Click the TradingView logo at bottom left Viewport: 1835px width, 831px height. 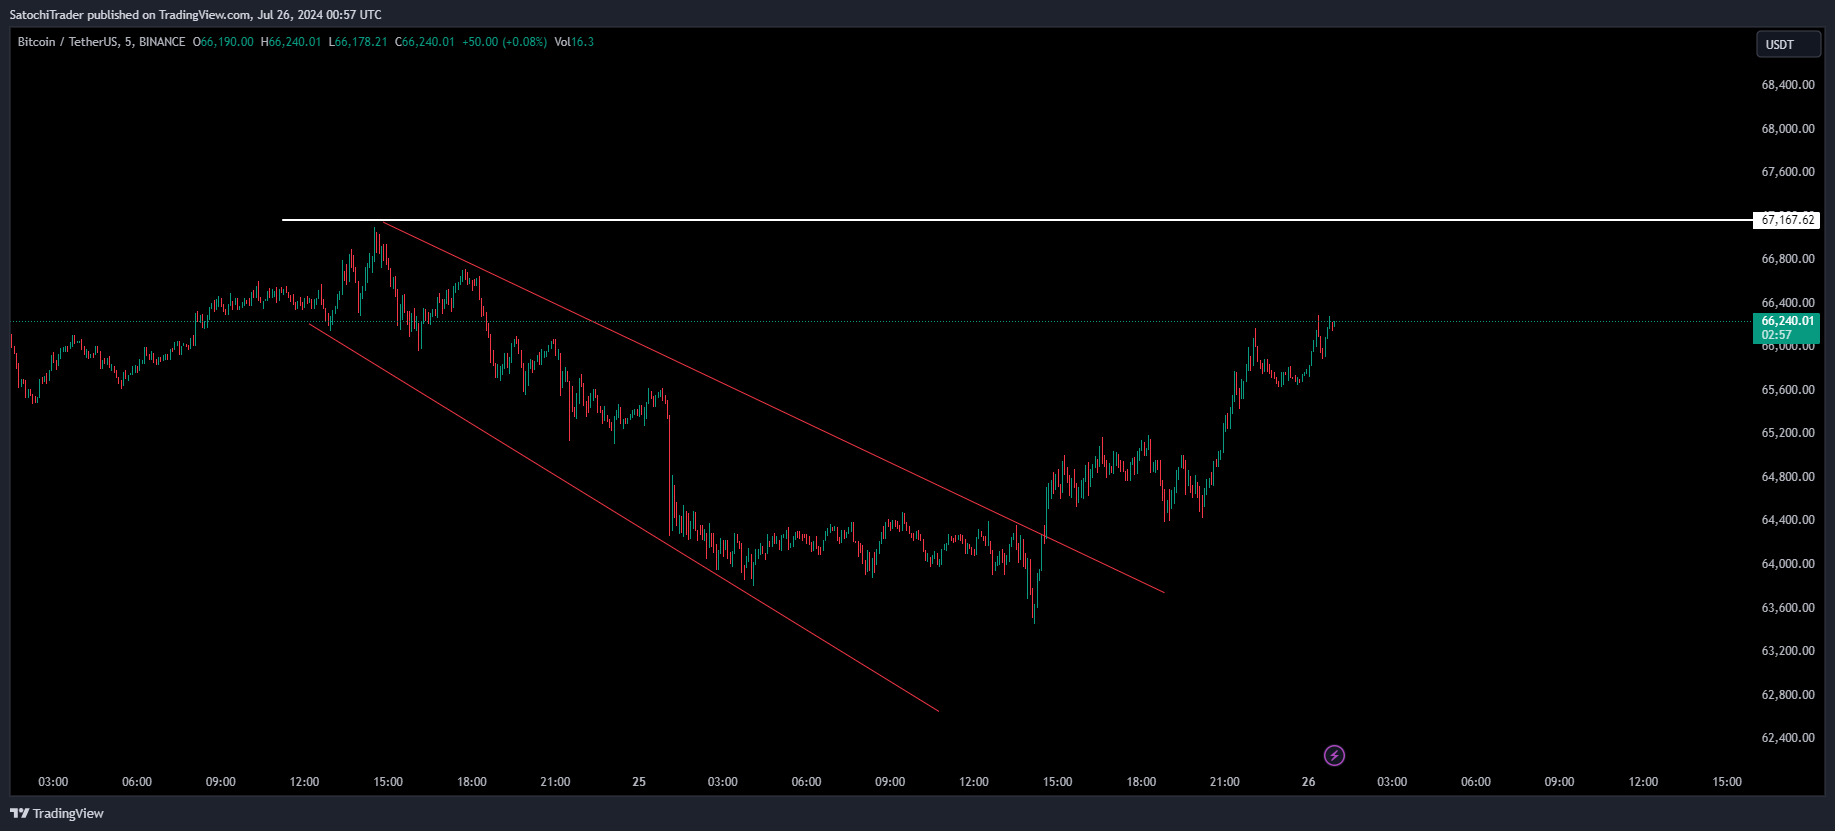[x=57, y=813]
